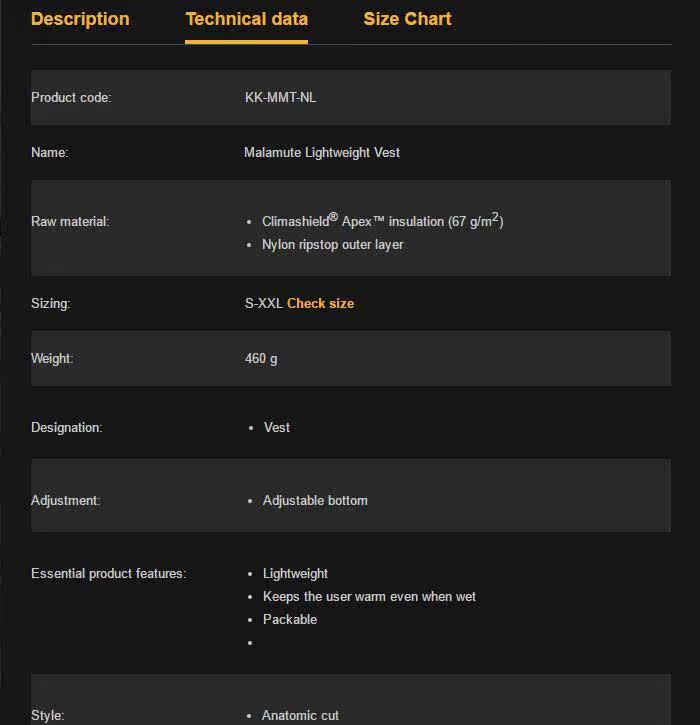This screenshot has height=725, width=700.
Task: Click the Nylon ripstop outer layer item
Action: pyautogui.click(x=332, y=245)
